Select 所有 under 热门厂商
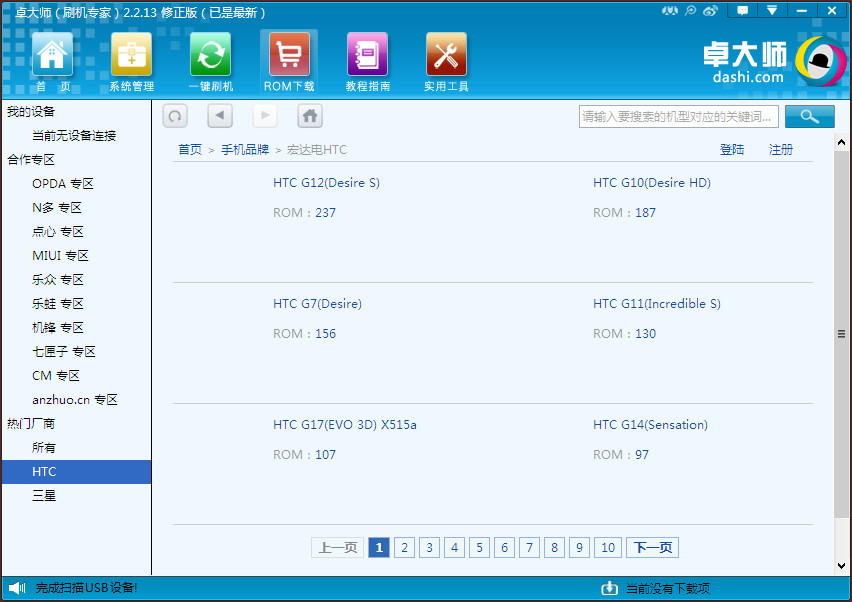The height and width of the screenshot is (602, 852). [x=77, y=448]
